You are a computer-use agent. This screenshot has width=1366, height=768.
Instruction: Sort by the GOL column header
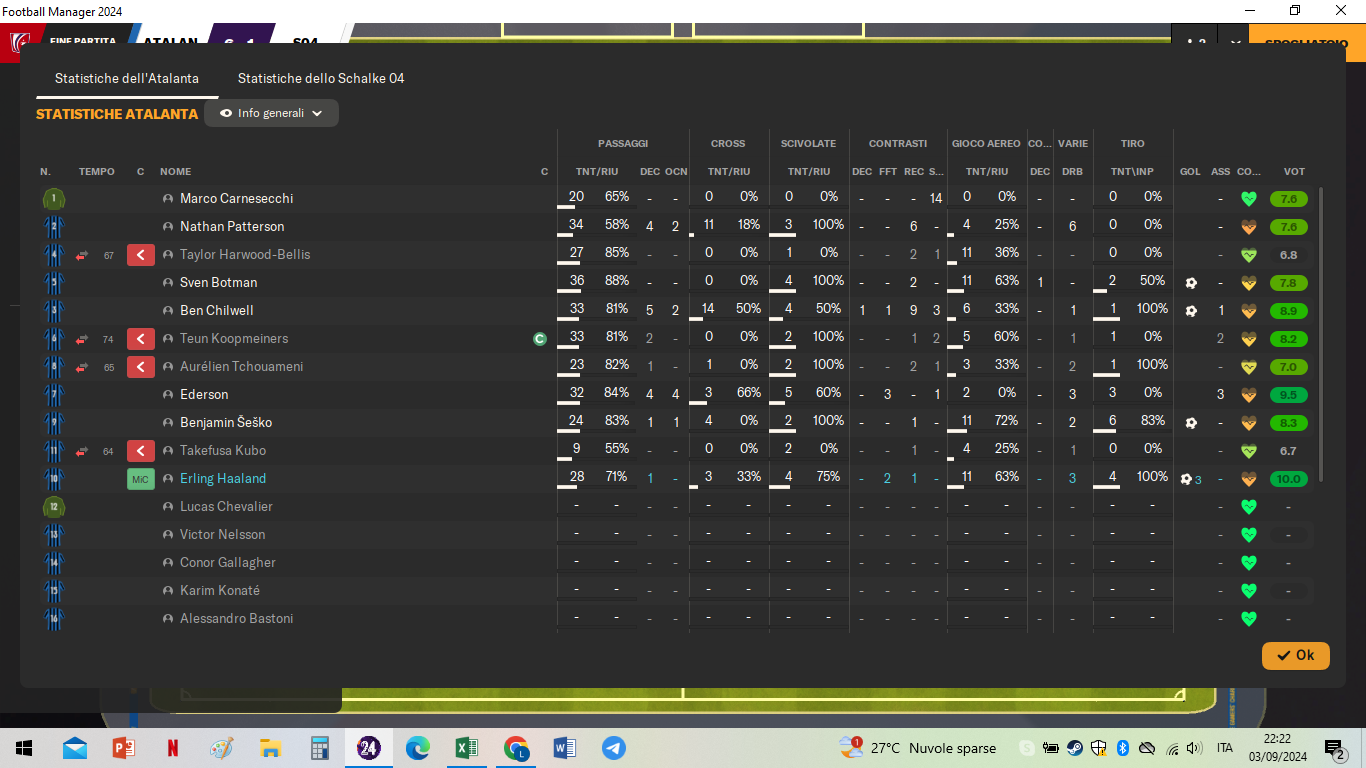[x=1190, y=172]
